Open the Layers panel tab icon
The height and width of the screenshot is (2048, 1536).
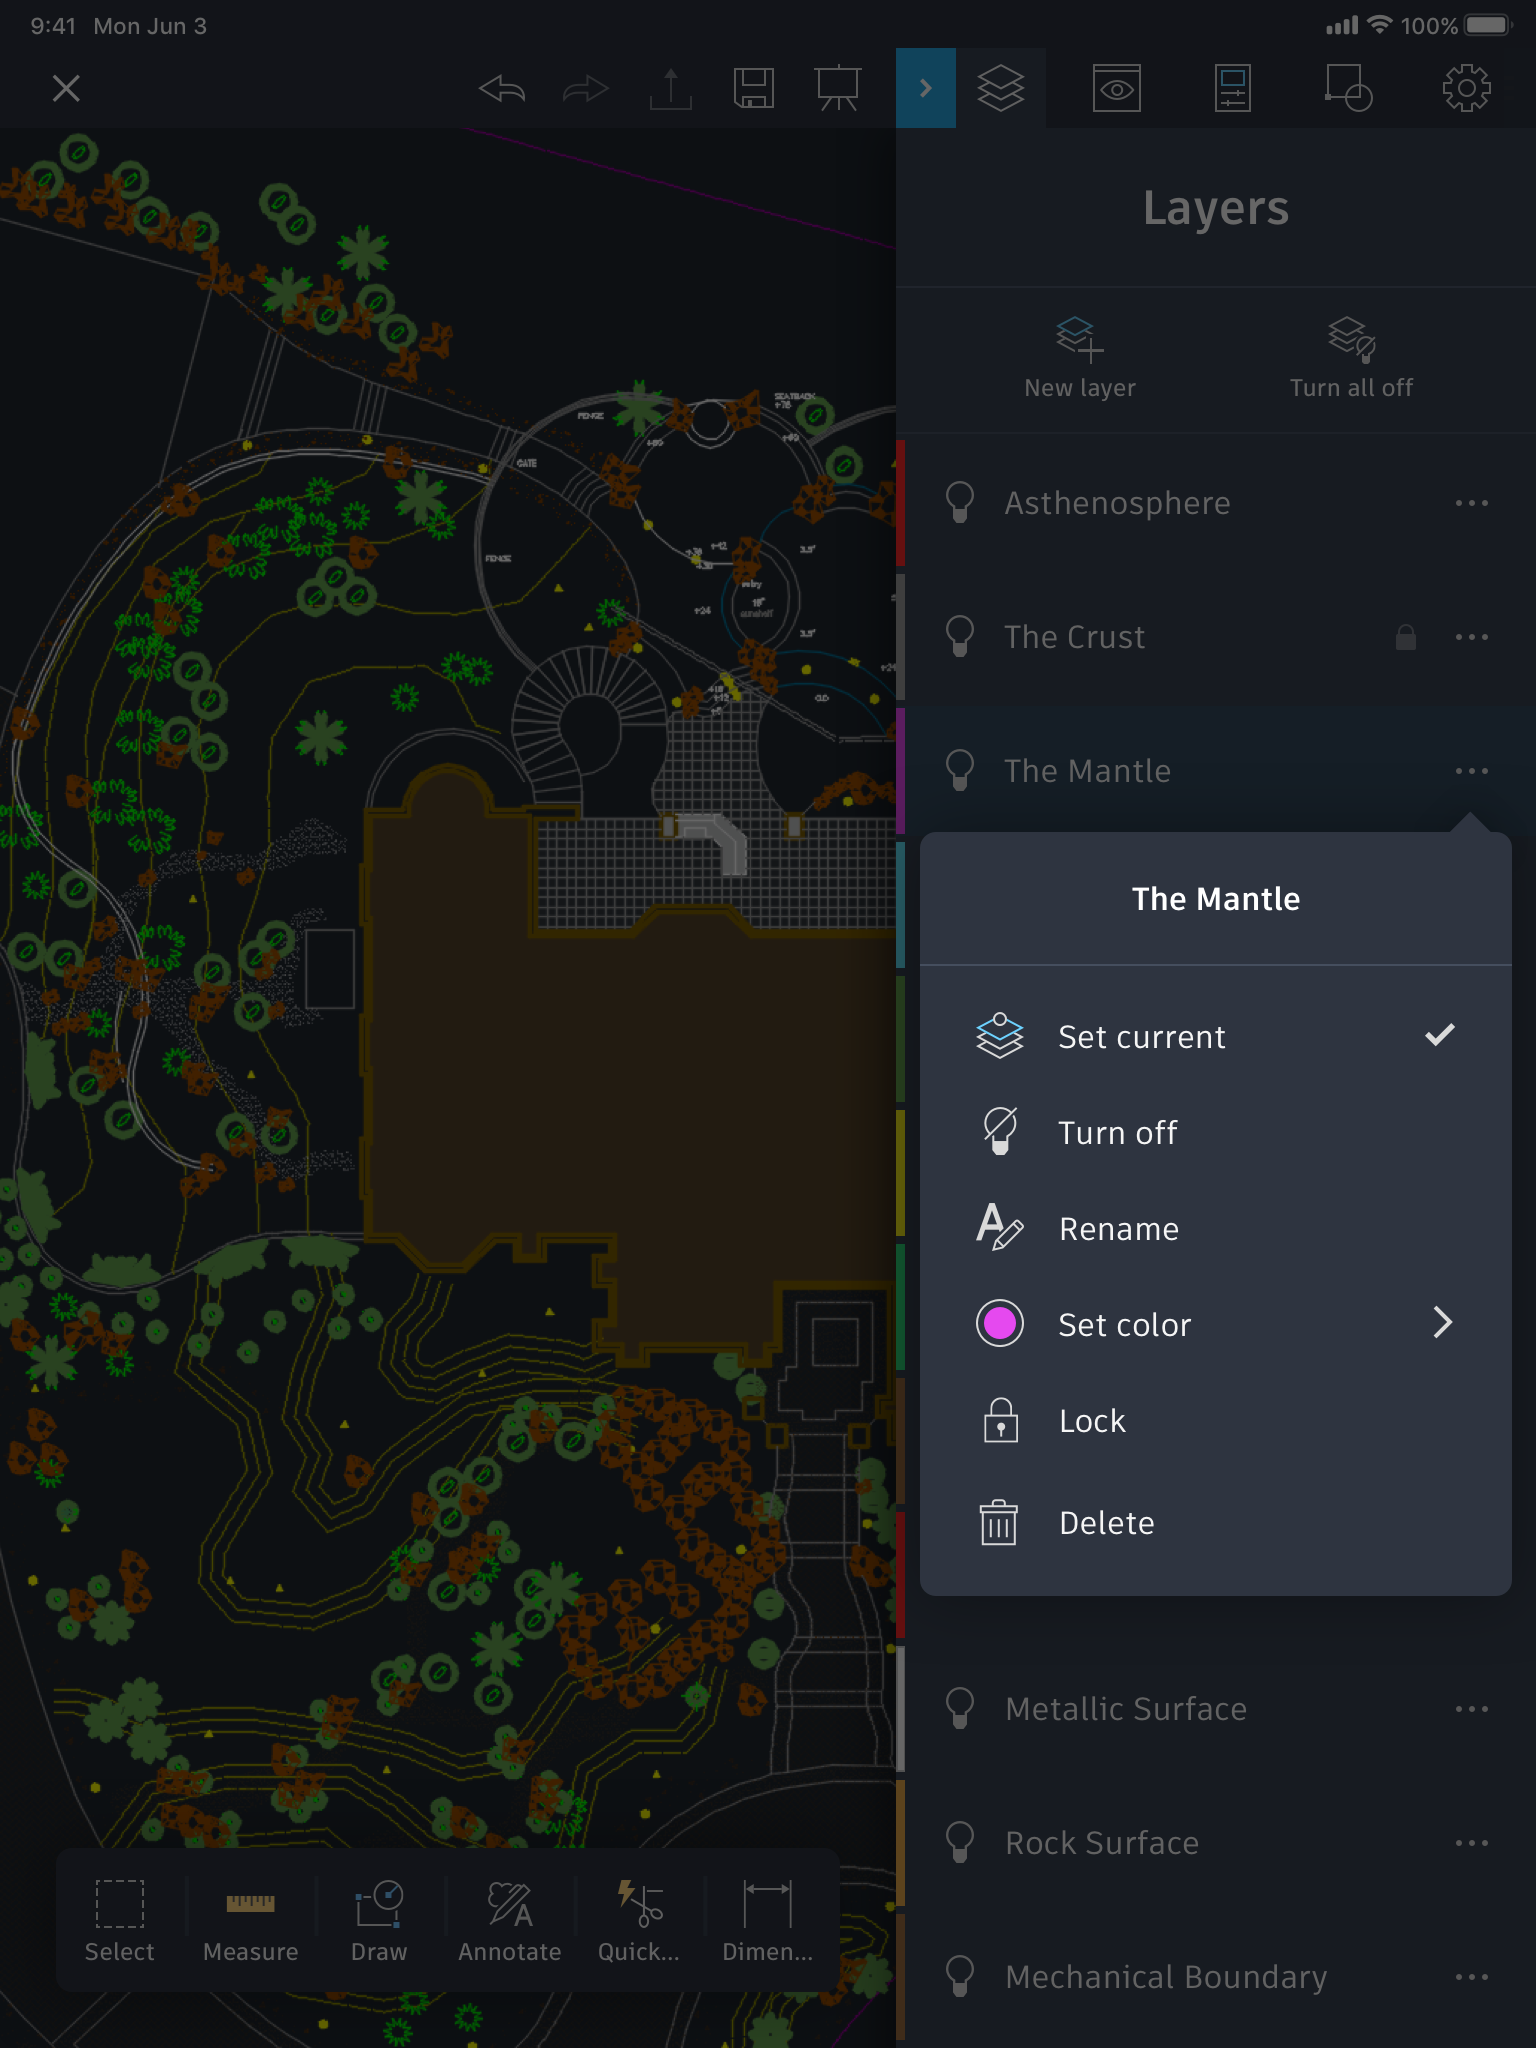click(1001, 88)
